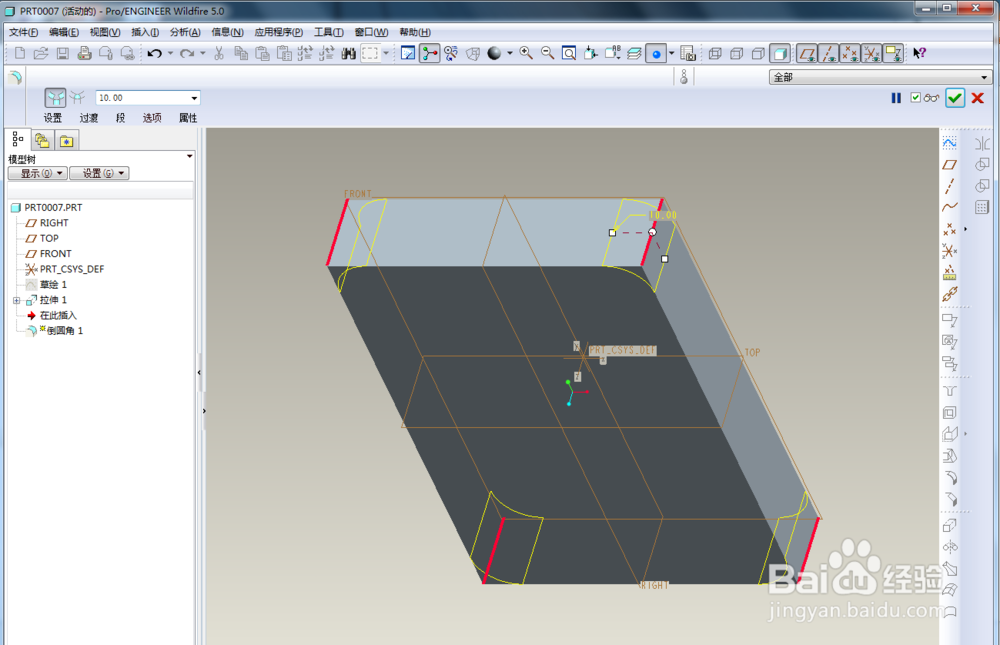Open the 插入(I) menu
Image resolution: width=1000 pixels, height=645 pixels.
pyautogui.click(x=145, y=32)
